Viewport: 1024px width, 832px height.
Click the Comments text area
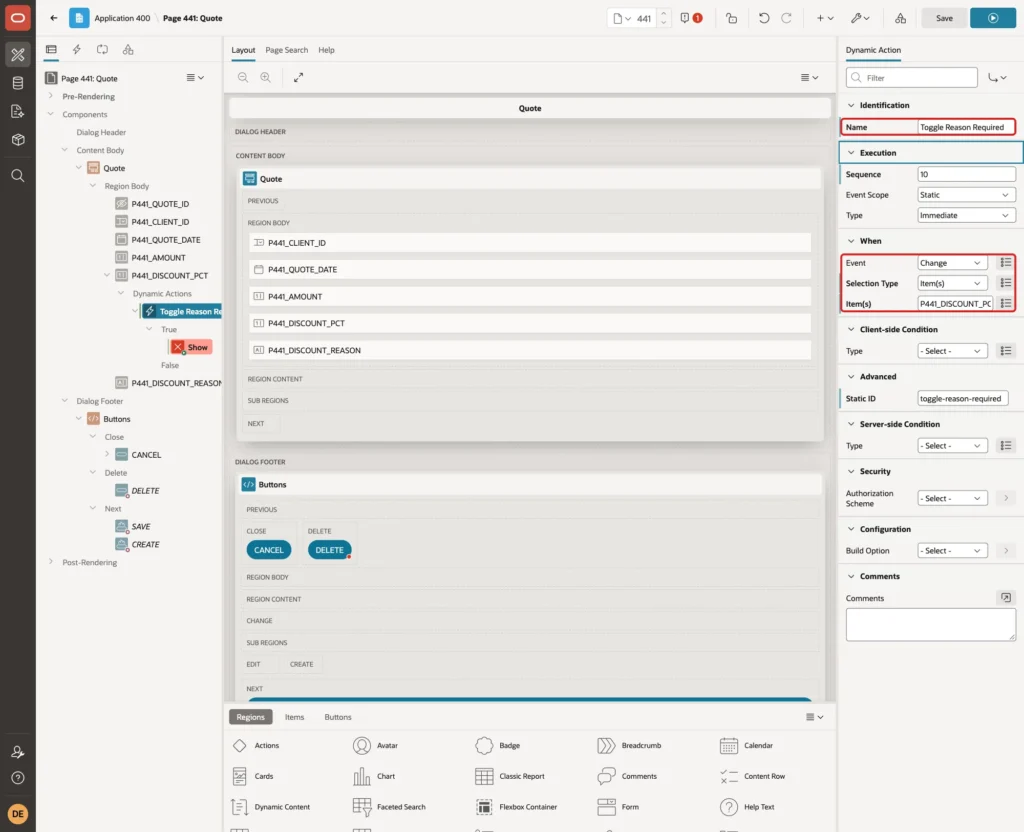point(931,624)
